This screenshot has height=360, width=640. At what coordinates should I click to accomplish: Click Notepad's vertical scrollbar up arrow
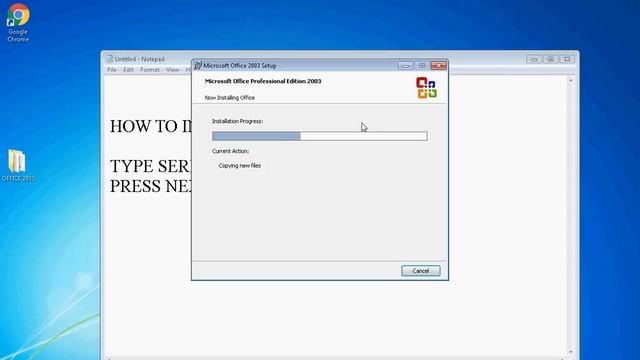click(x=571, y=80)
